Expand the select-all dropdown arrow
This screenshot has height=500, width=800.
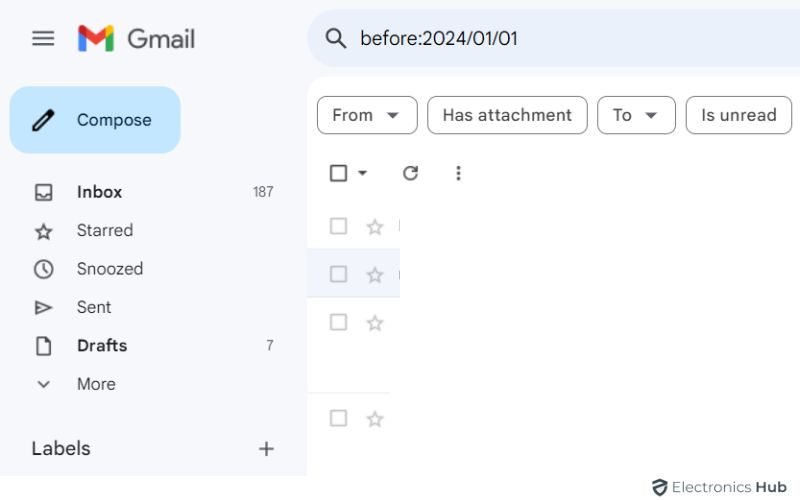pos(362,173)
